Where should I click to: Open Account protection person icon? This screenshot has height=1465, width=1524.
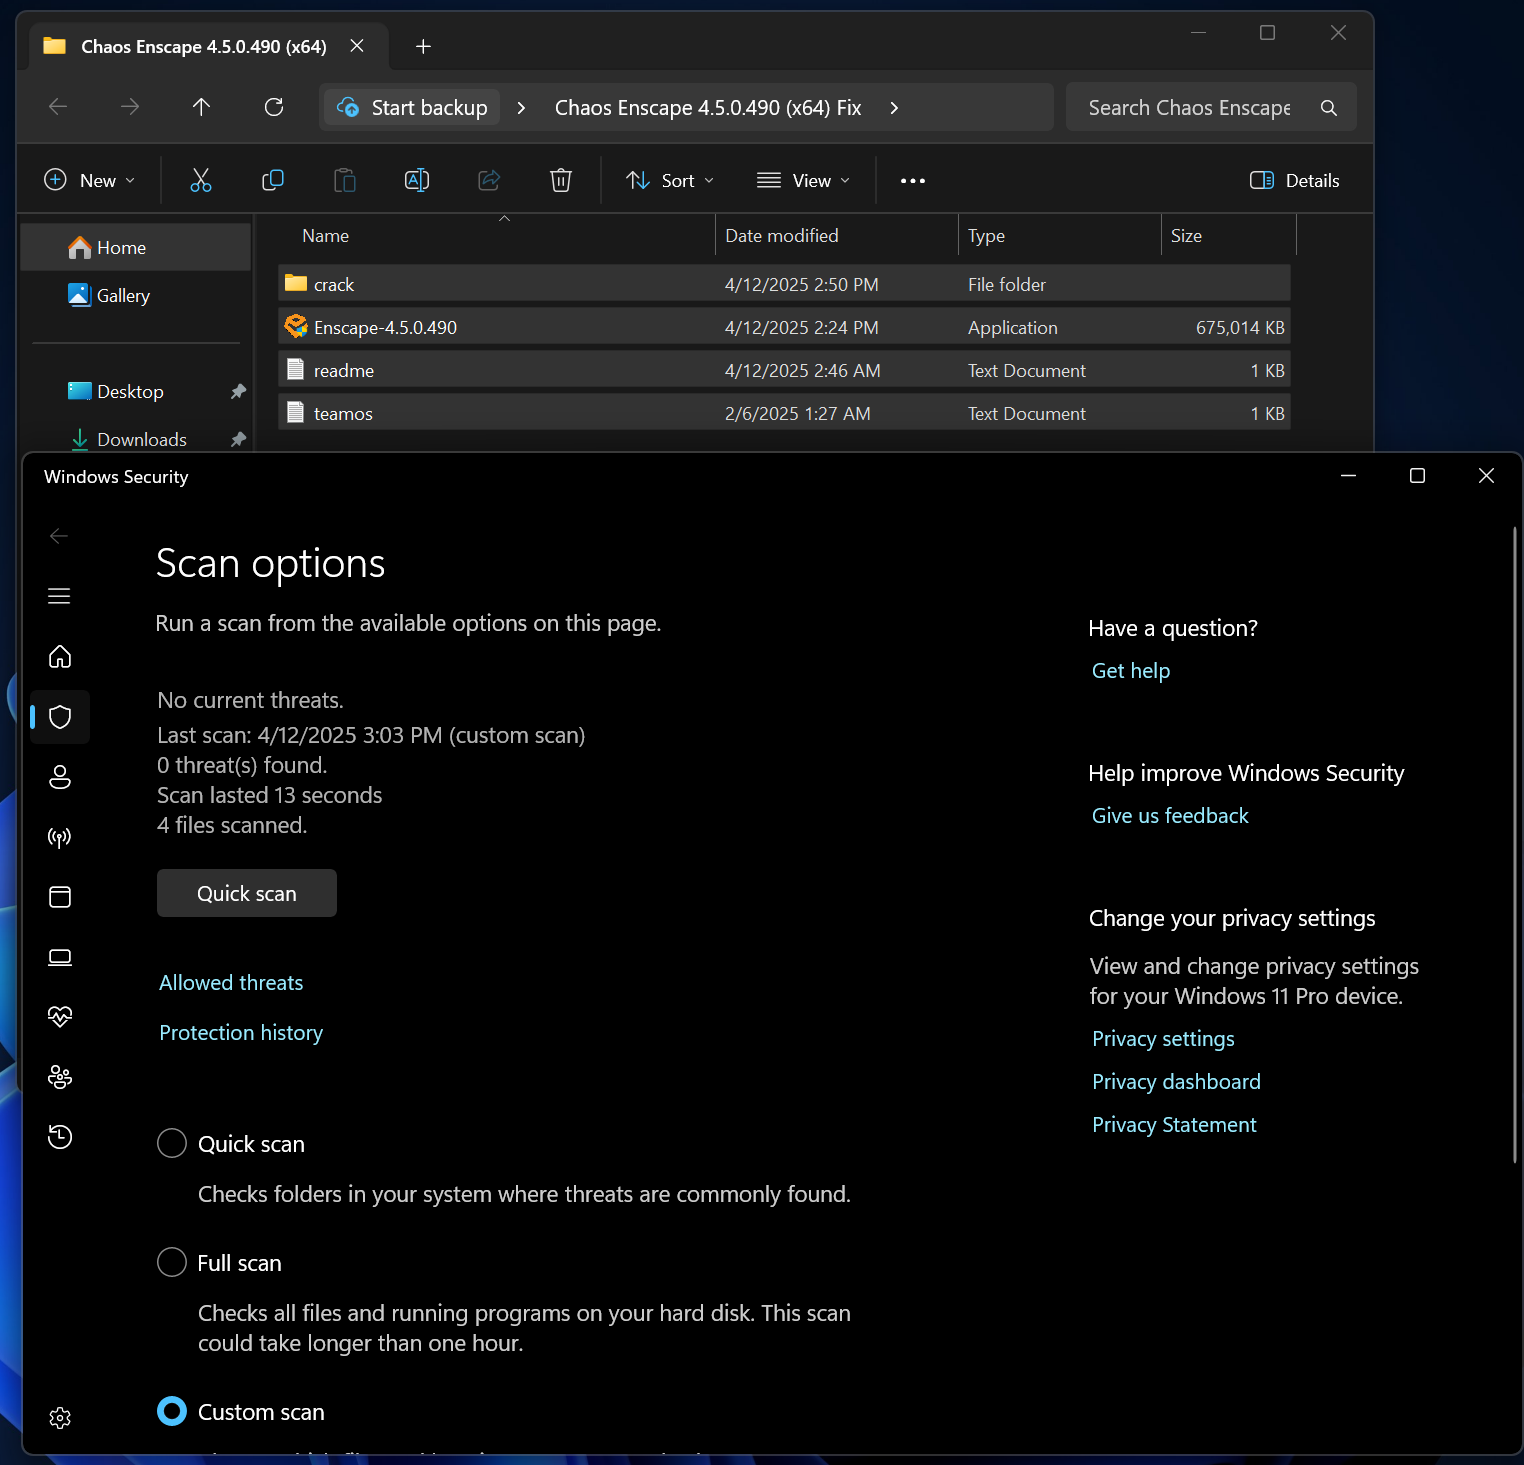60,777
